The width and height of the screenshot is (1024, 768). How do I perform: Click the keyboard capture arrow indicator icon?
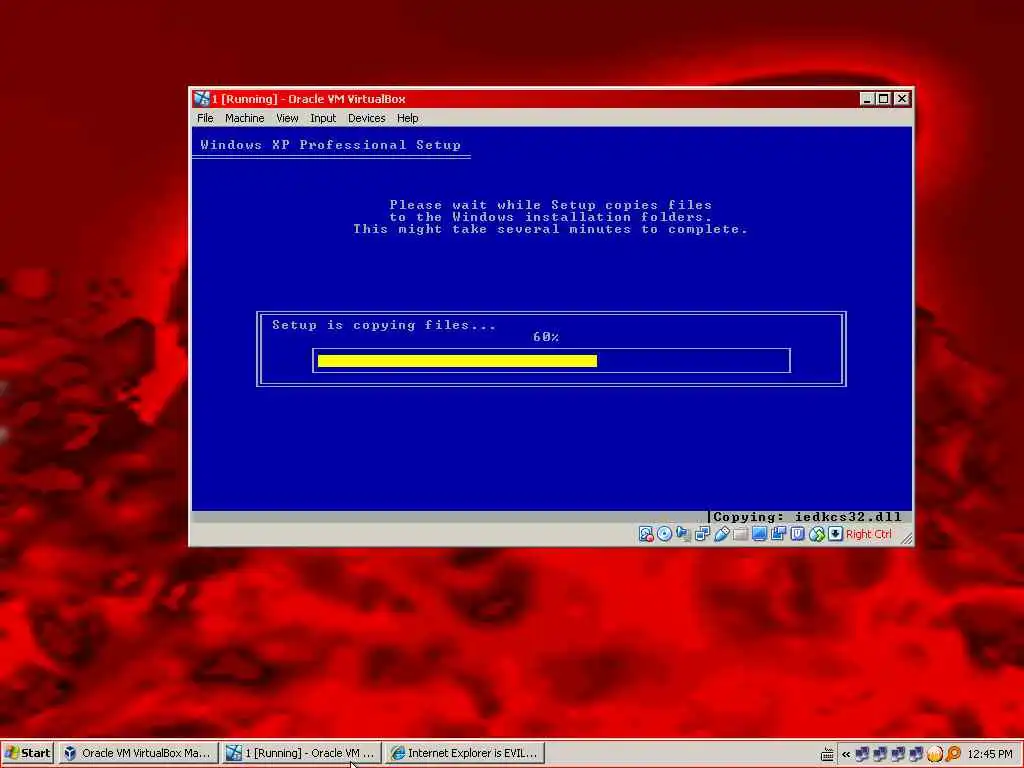pyautogui.click(x=835, y=534)
